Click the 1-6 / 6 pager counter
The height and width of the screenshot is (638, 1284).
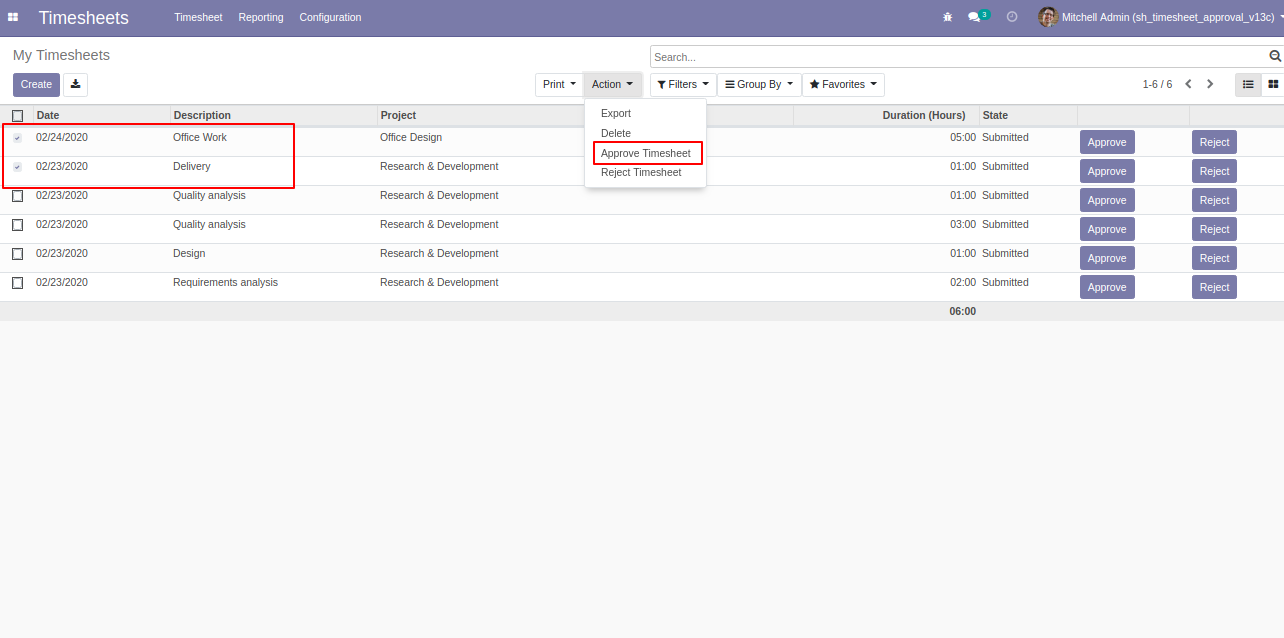(x=1157, y=85)
